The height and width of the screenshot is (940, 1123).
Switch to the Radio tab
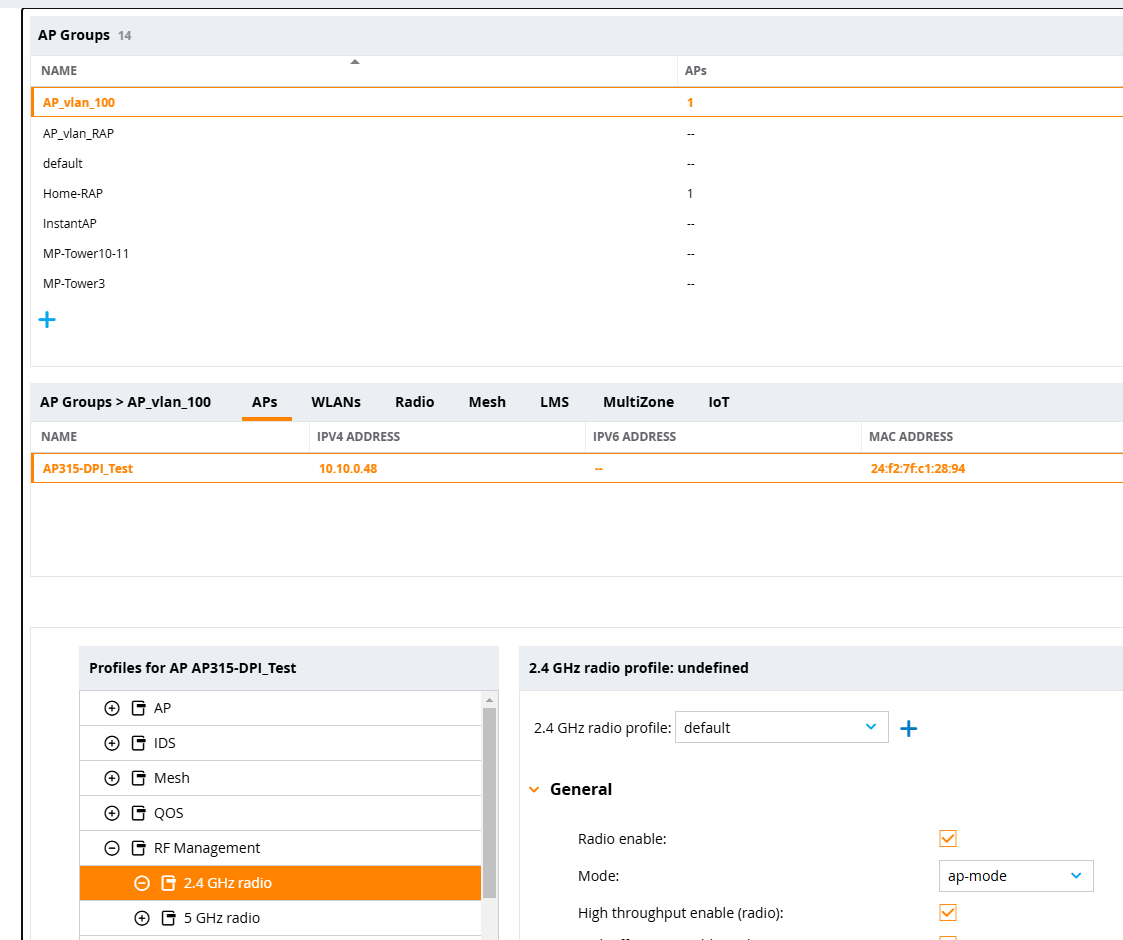pos(415,402)
